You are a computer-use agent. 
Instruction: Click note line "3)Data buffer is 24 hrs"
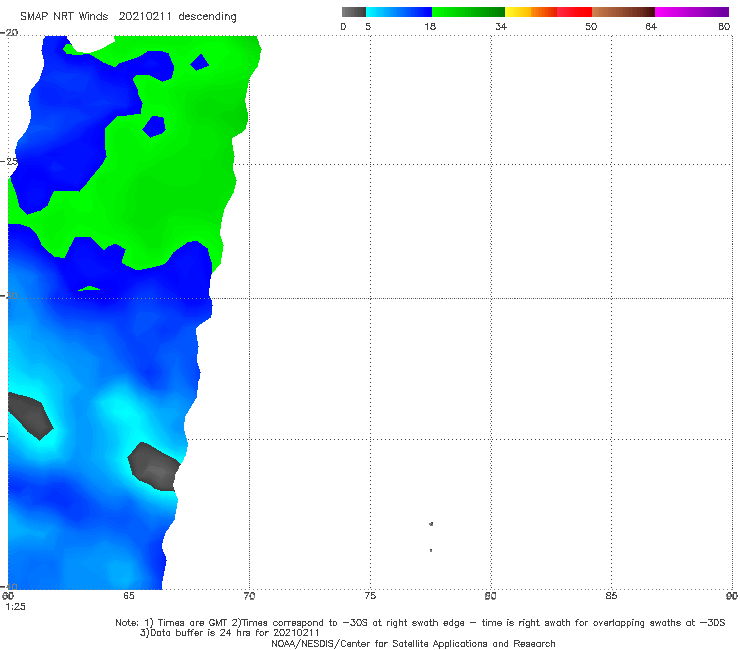click(x=230, y=633)
